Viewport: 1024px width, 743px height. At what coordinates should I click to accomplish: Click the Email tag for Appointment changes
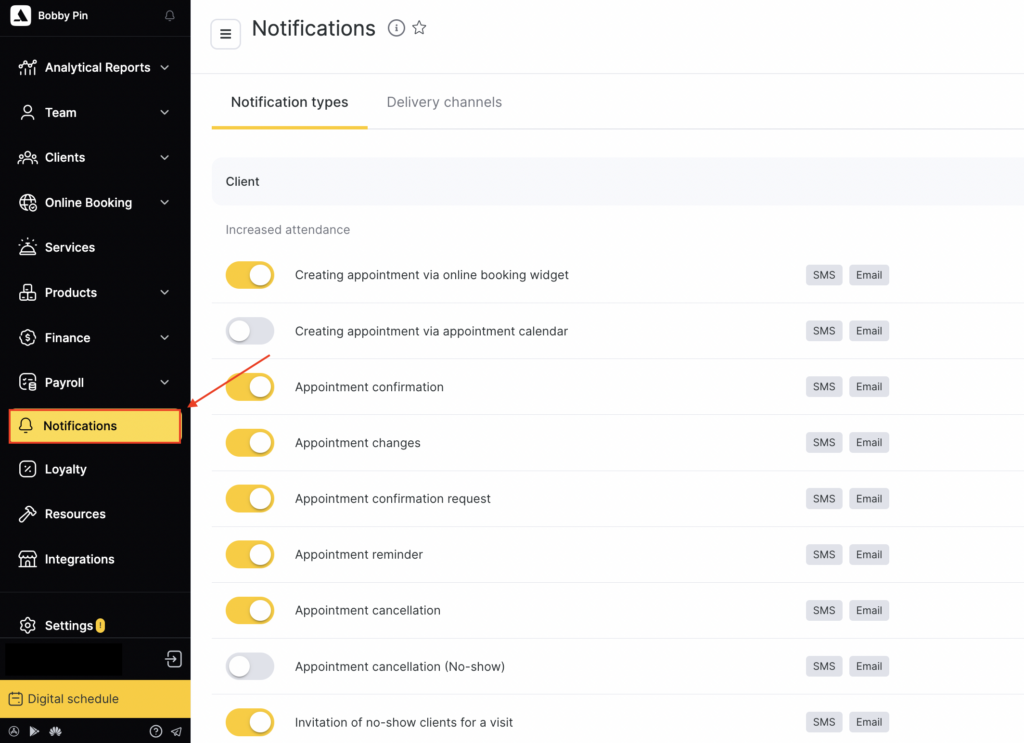coord(869,443)
